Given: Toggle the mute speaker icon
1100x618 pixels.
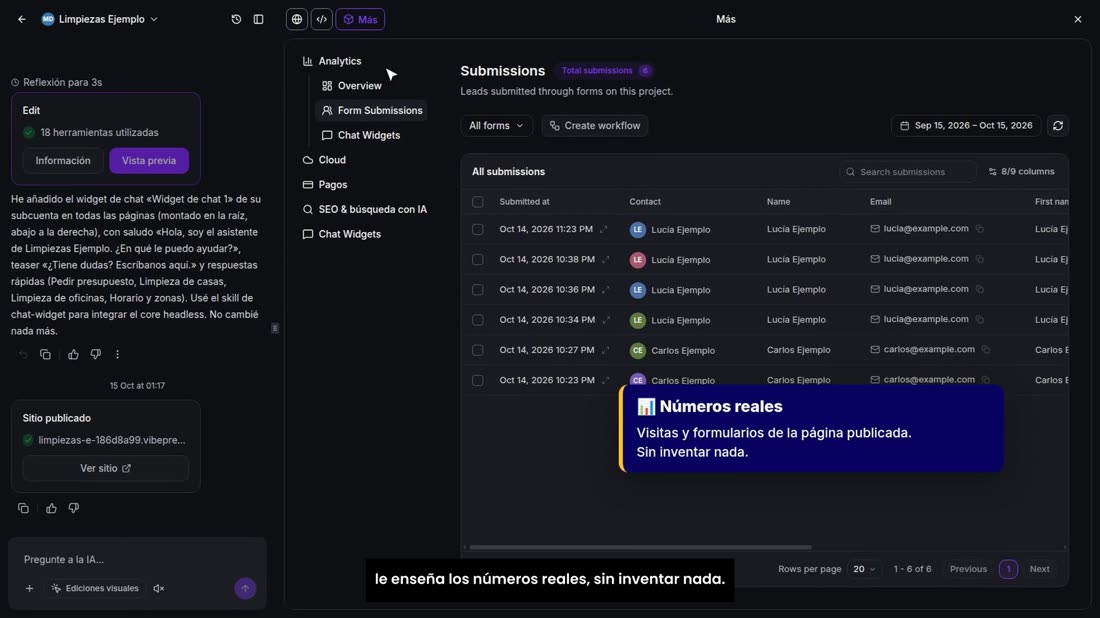Looking at the screenshot, I should coord(159,589).
